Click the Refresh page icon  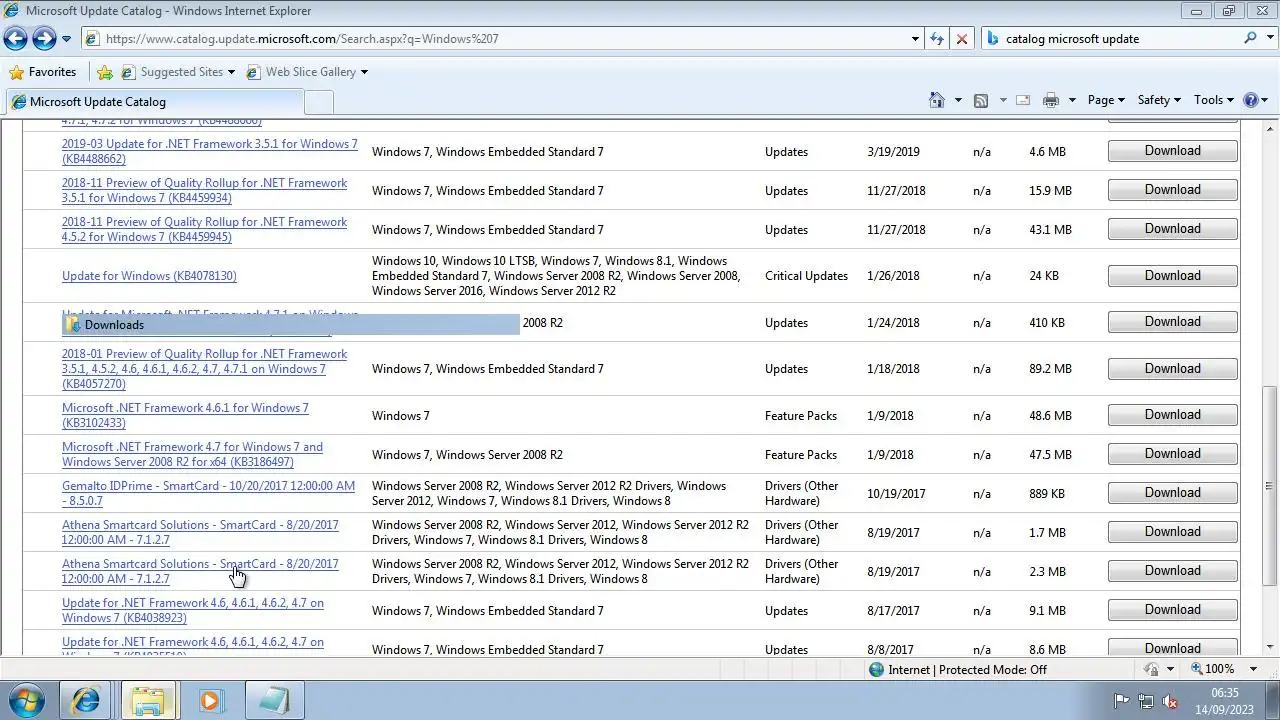(x=937, y=39)
